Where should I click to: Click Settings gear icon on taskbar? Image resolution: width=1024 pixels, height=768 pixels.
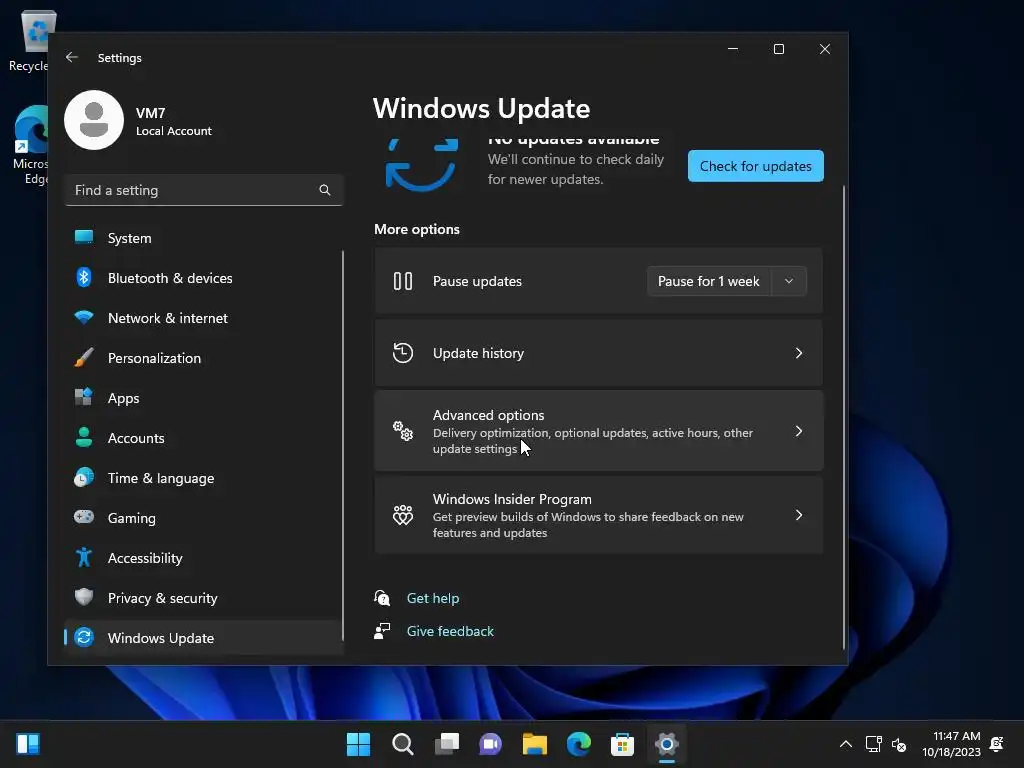[x=666, y=744]
